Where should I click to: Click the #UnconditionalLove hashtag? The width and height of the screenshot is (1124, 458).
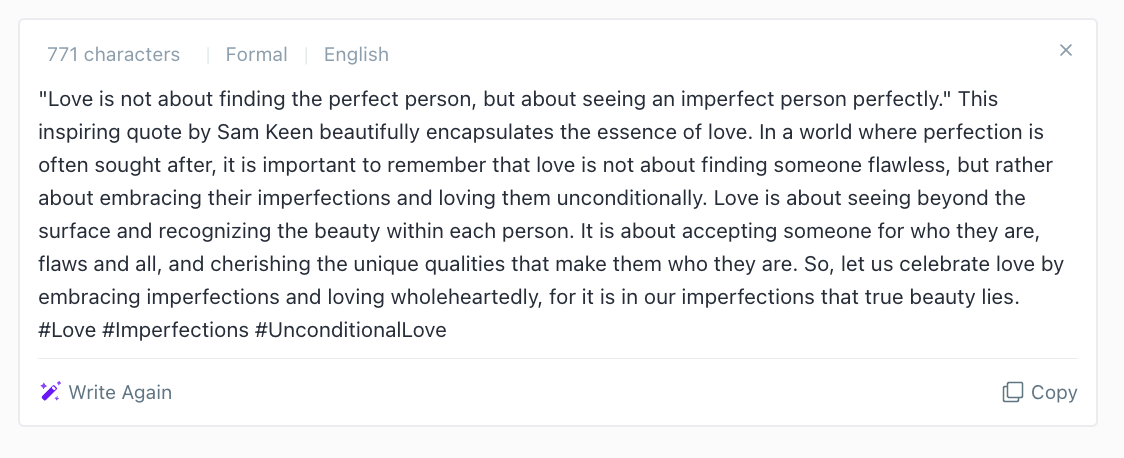[351, 330]
